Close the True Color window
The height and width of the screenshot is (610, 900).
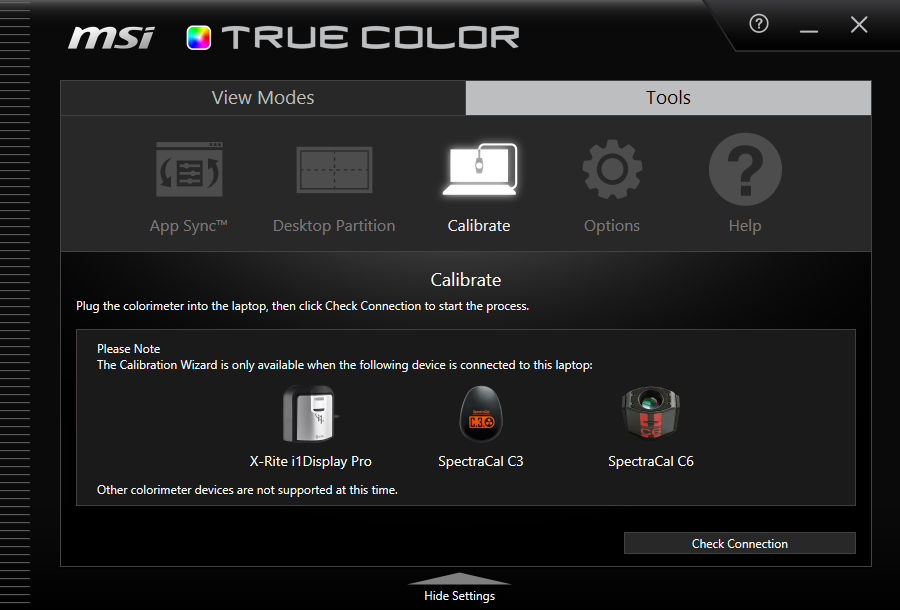click(x=859, y=25)
